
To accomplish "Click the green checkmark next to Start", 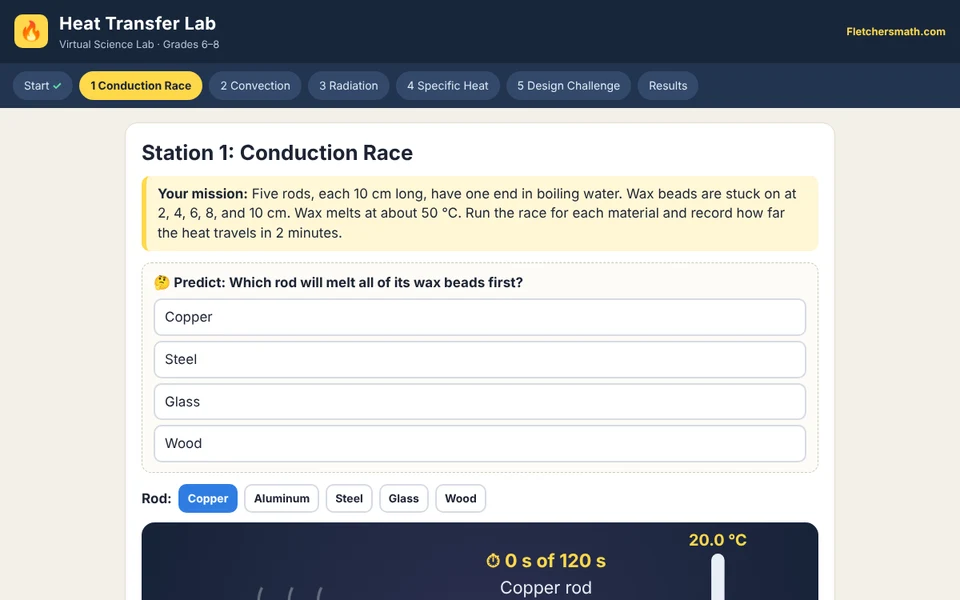I will pos(57,86).
